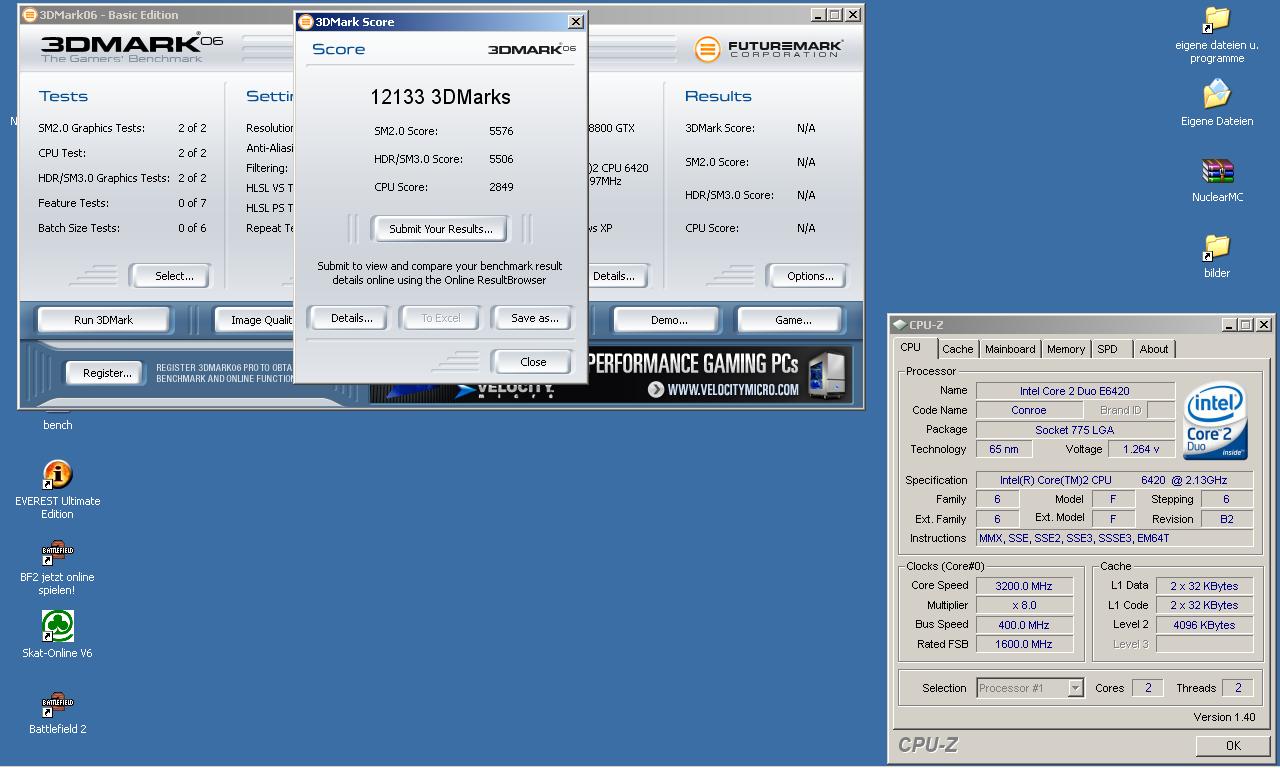Click Submit Your Results button
Screen dimensions: 1280x768
(x=440, y=229)
